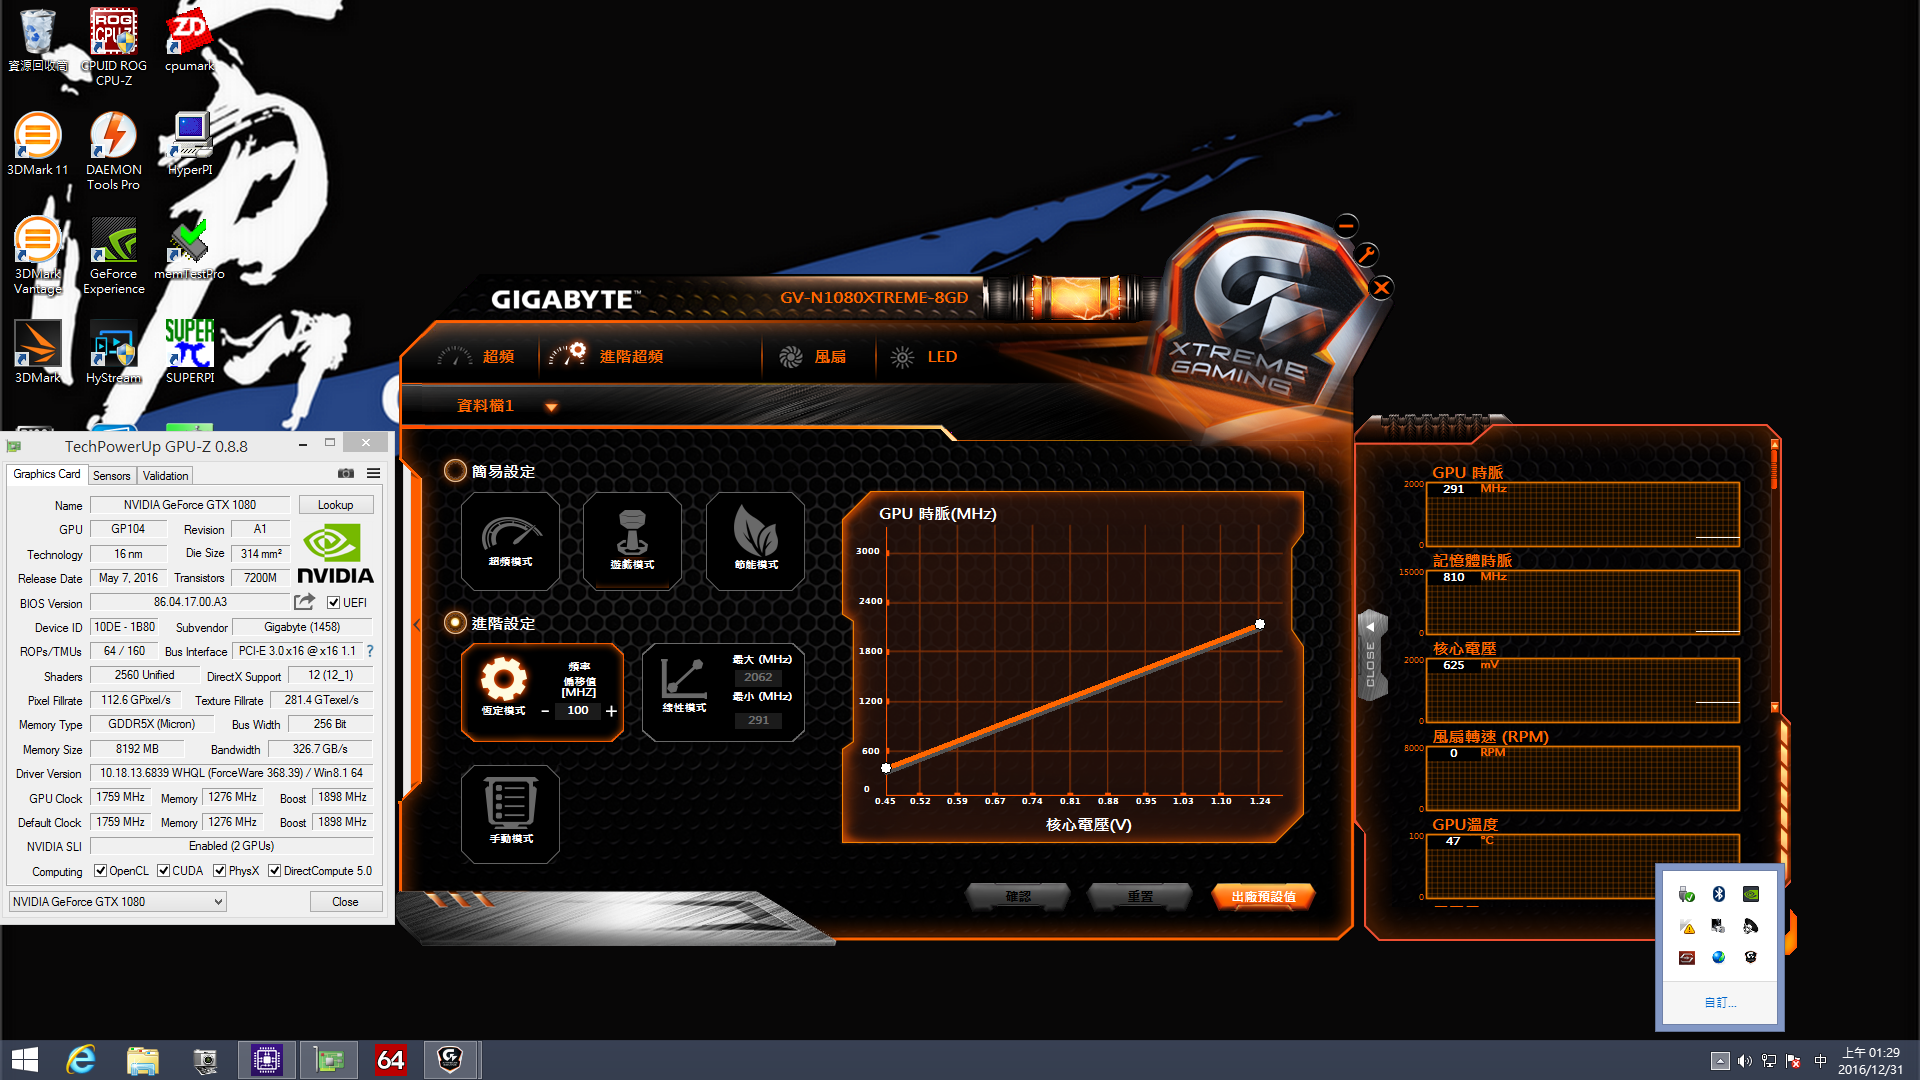Click the taskbar clock showing 01:29
1920x1080 pixels.
tap(1870, 1061)
